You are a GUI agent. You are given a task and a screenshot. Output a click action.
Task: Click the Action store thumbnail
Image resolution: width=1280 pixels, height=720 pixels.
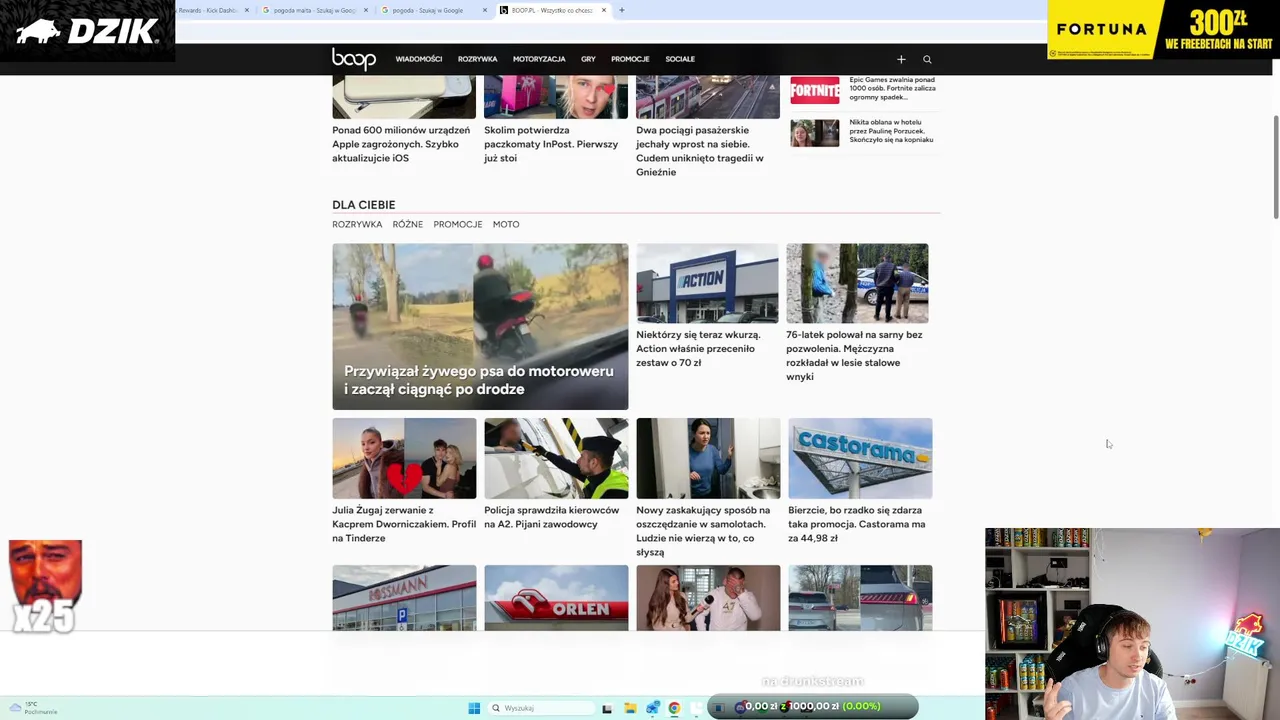(707, 283)
